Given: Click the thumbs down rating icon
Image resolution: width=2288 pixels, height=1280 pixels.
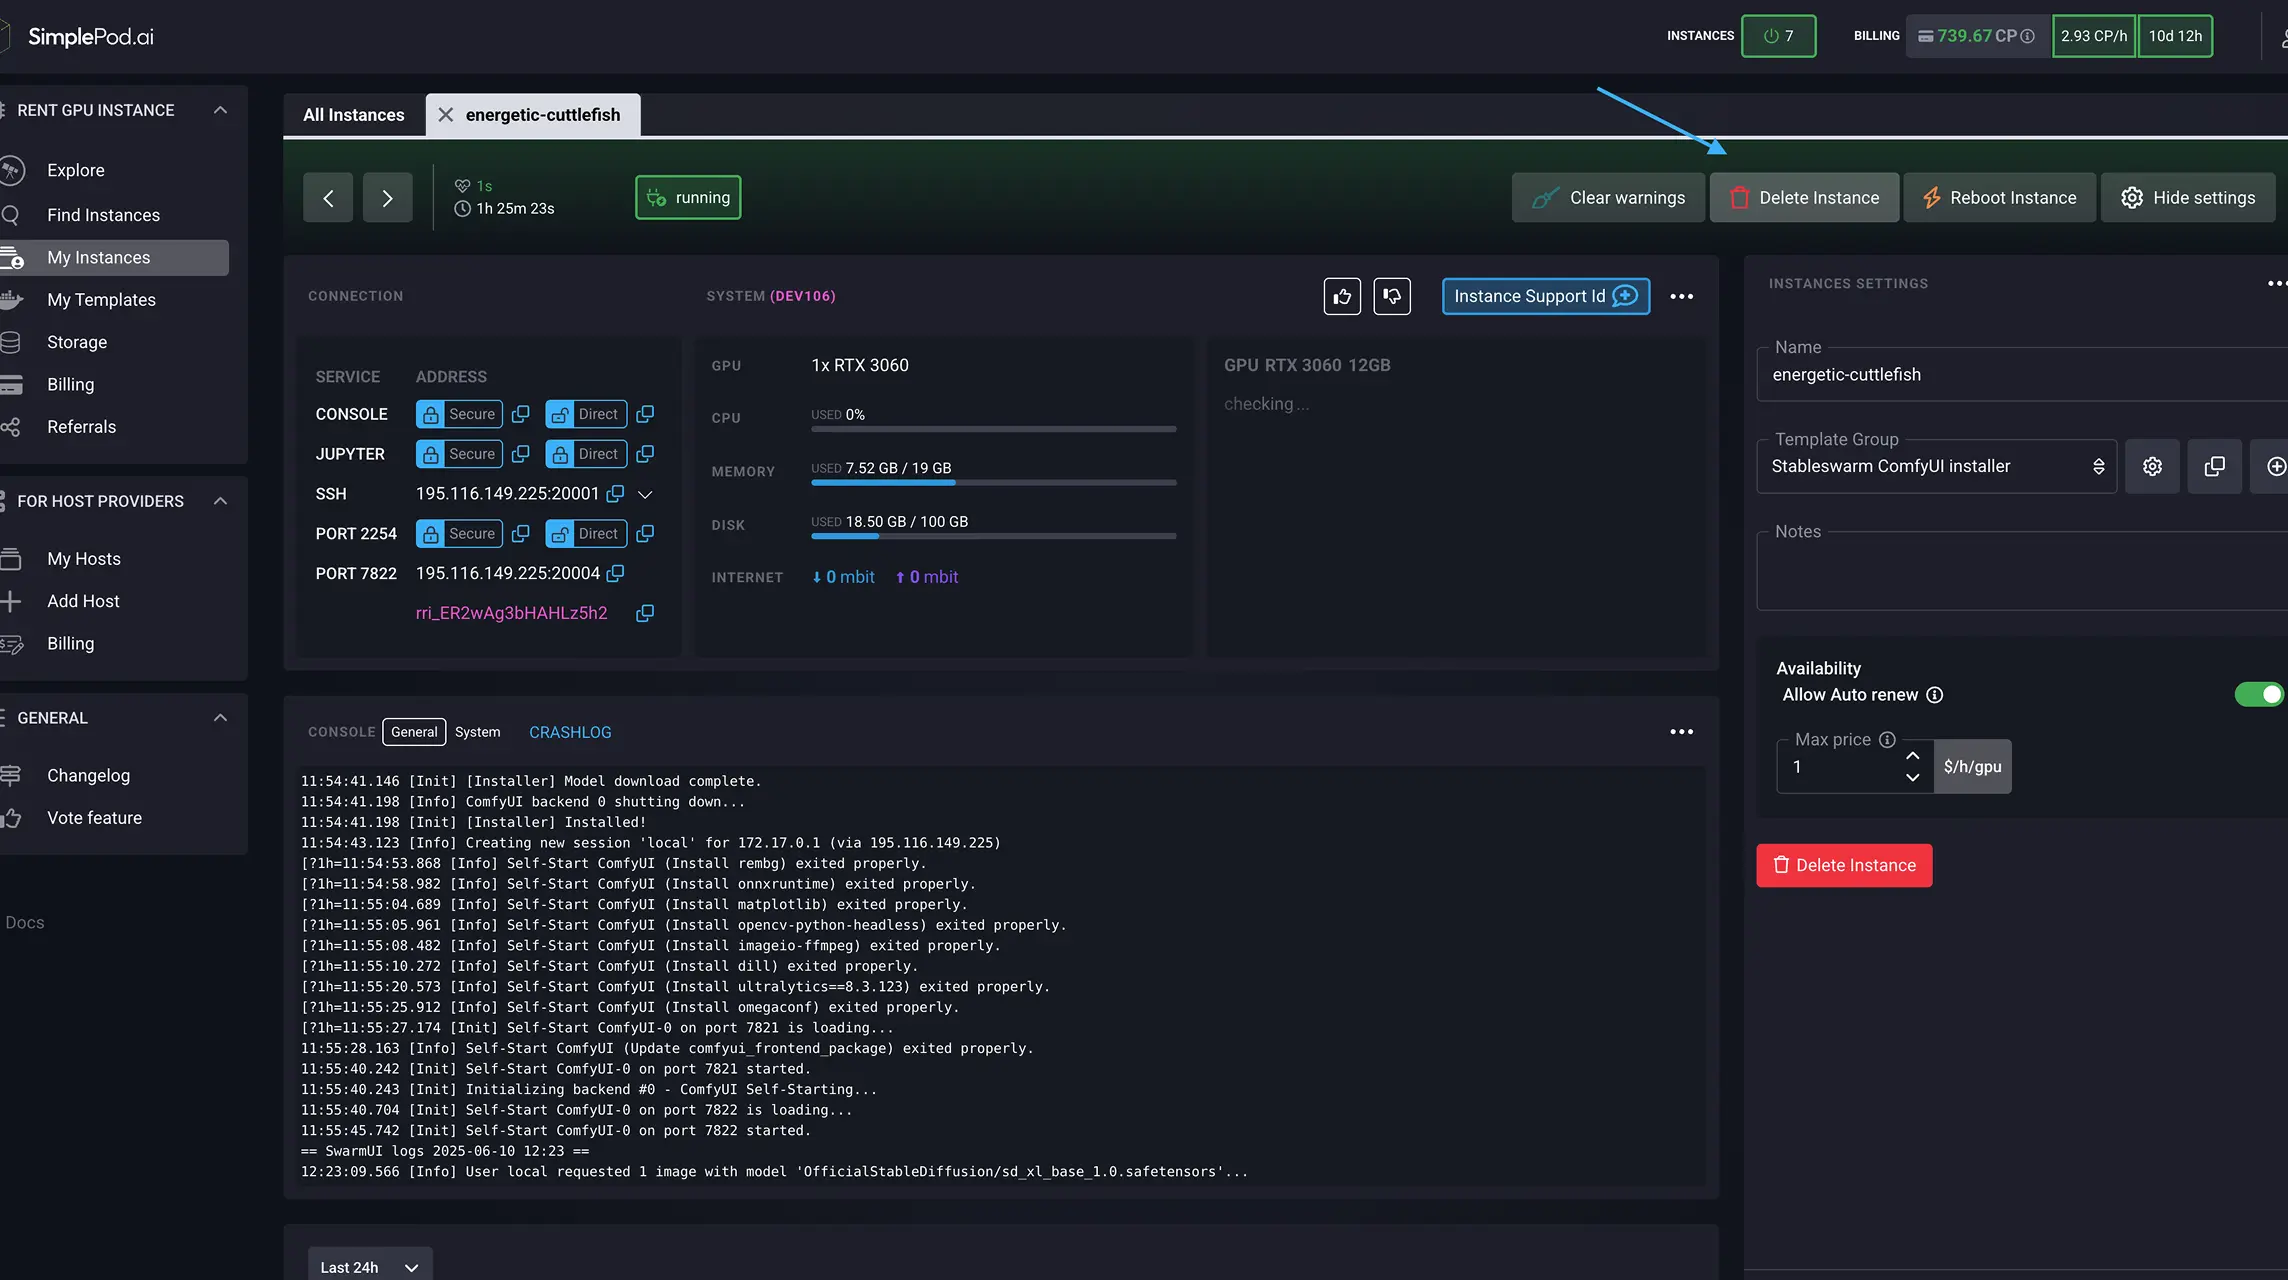Looking at the screenshot, I should point(1392,296).
